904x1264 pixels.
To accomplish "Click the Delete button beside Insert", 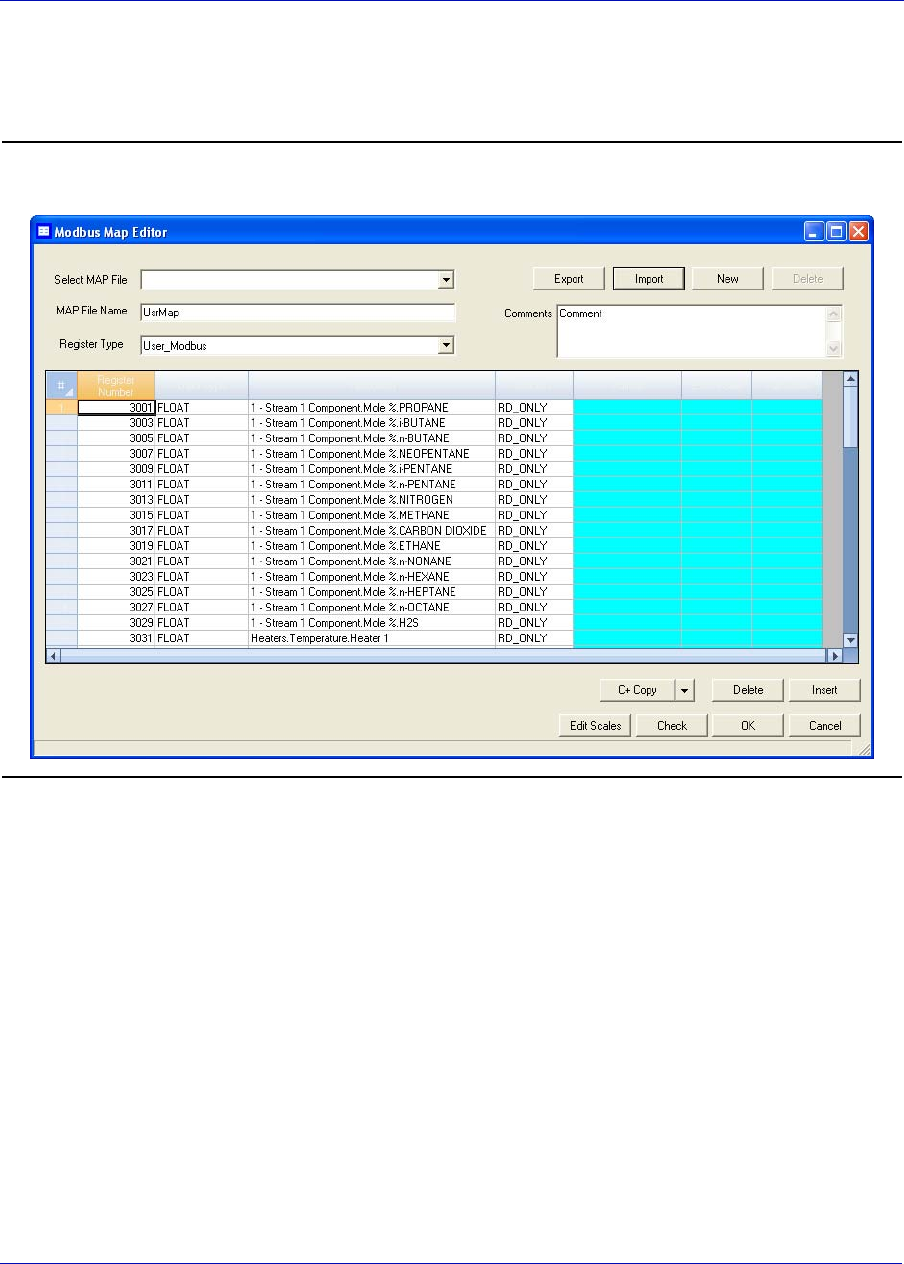I will pos(748,690).
